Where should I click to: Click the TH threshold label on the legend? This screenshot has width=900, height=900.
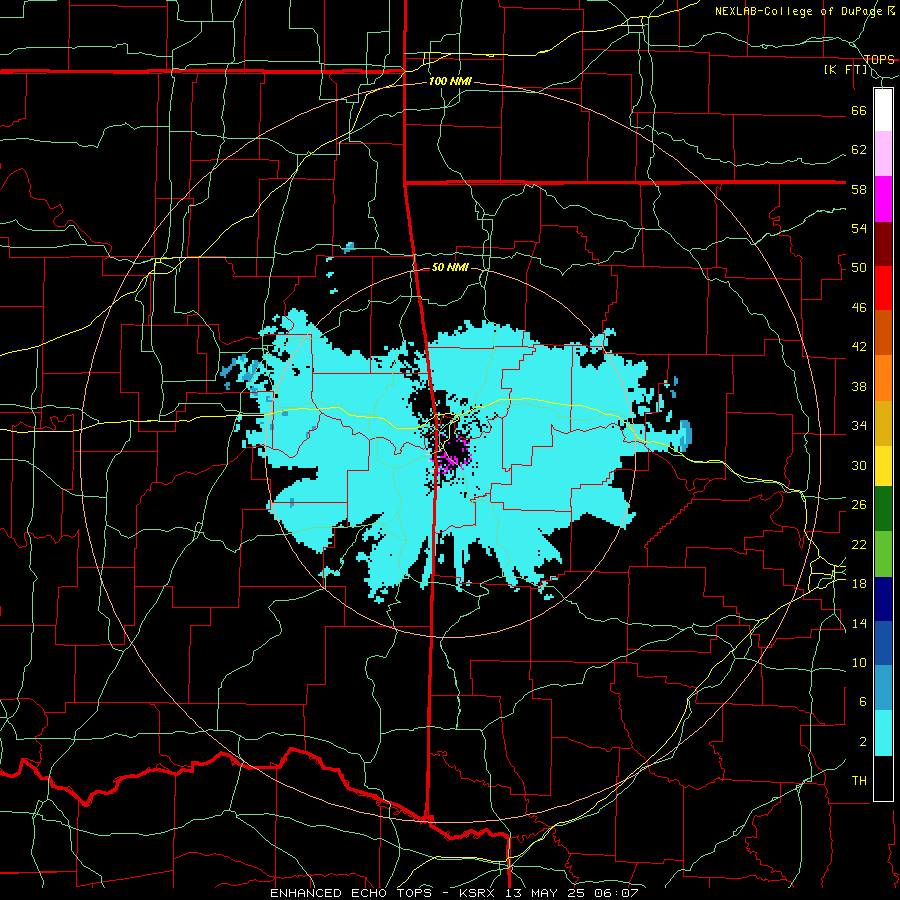(859, 781)
